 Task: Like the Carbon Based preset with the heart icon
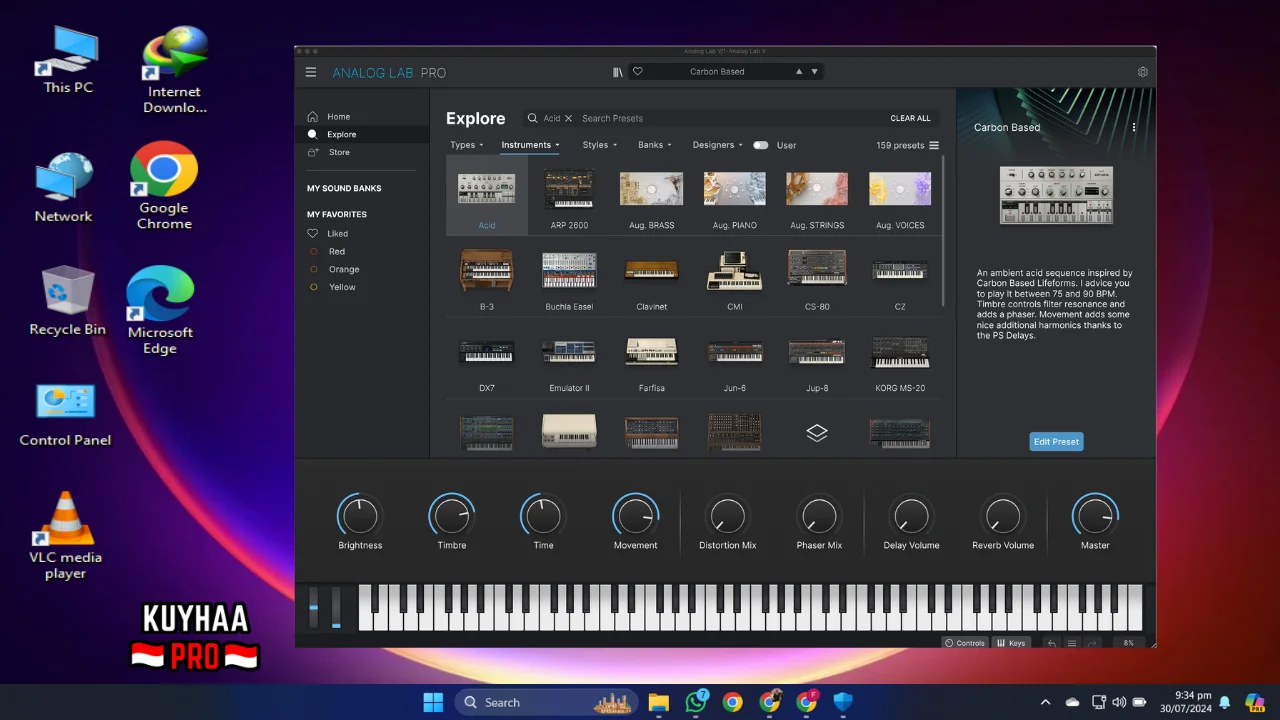click(638, 72)
